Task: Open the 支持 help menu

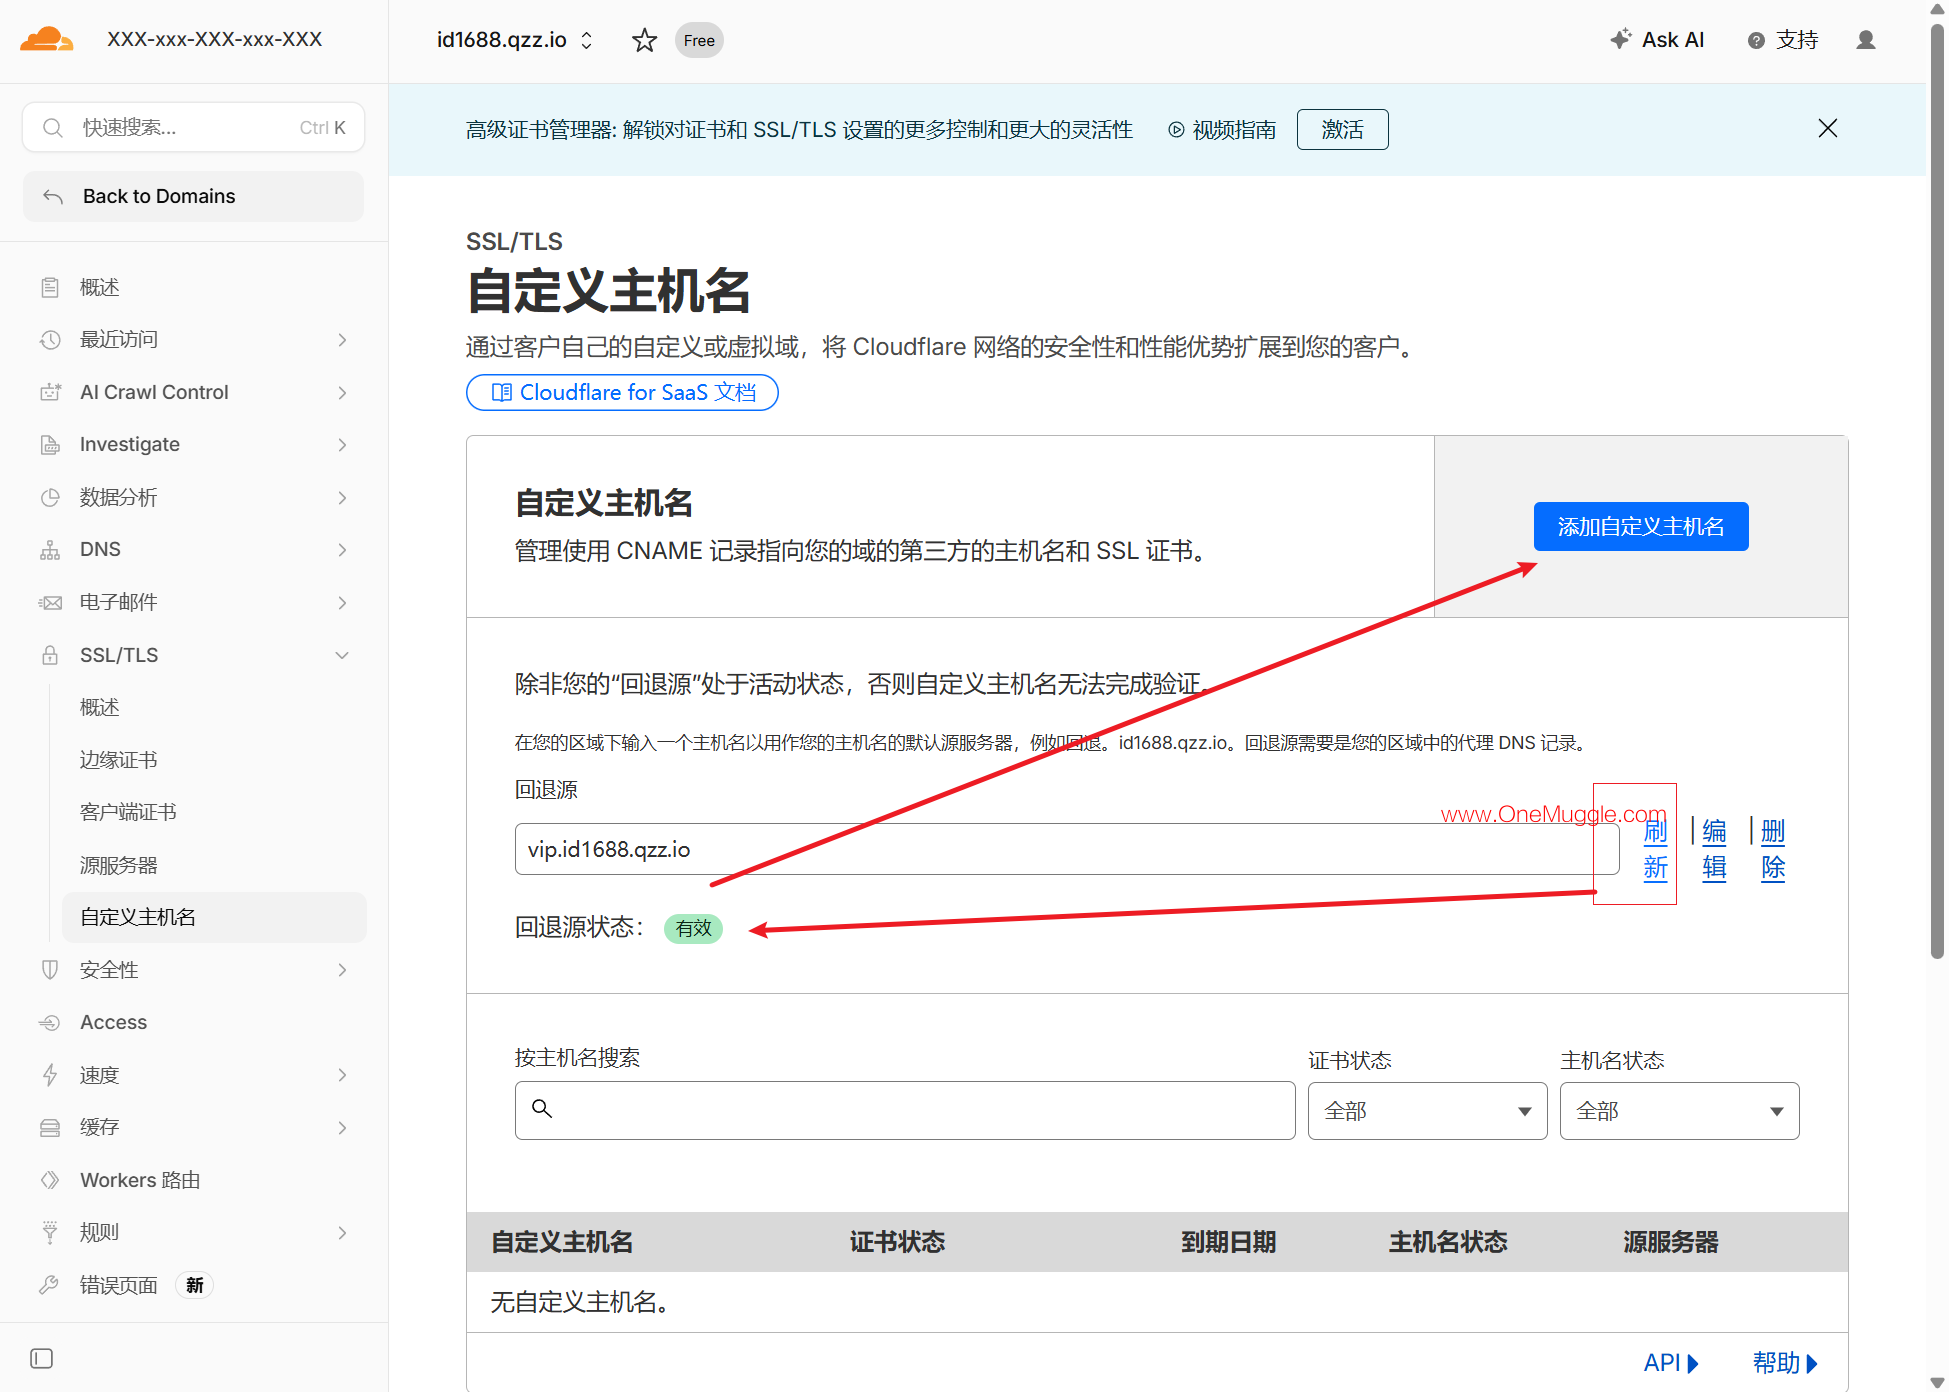Action: (x=1783, y=40)
